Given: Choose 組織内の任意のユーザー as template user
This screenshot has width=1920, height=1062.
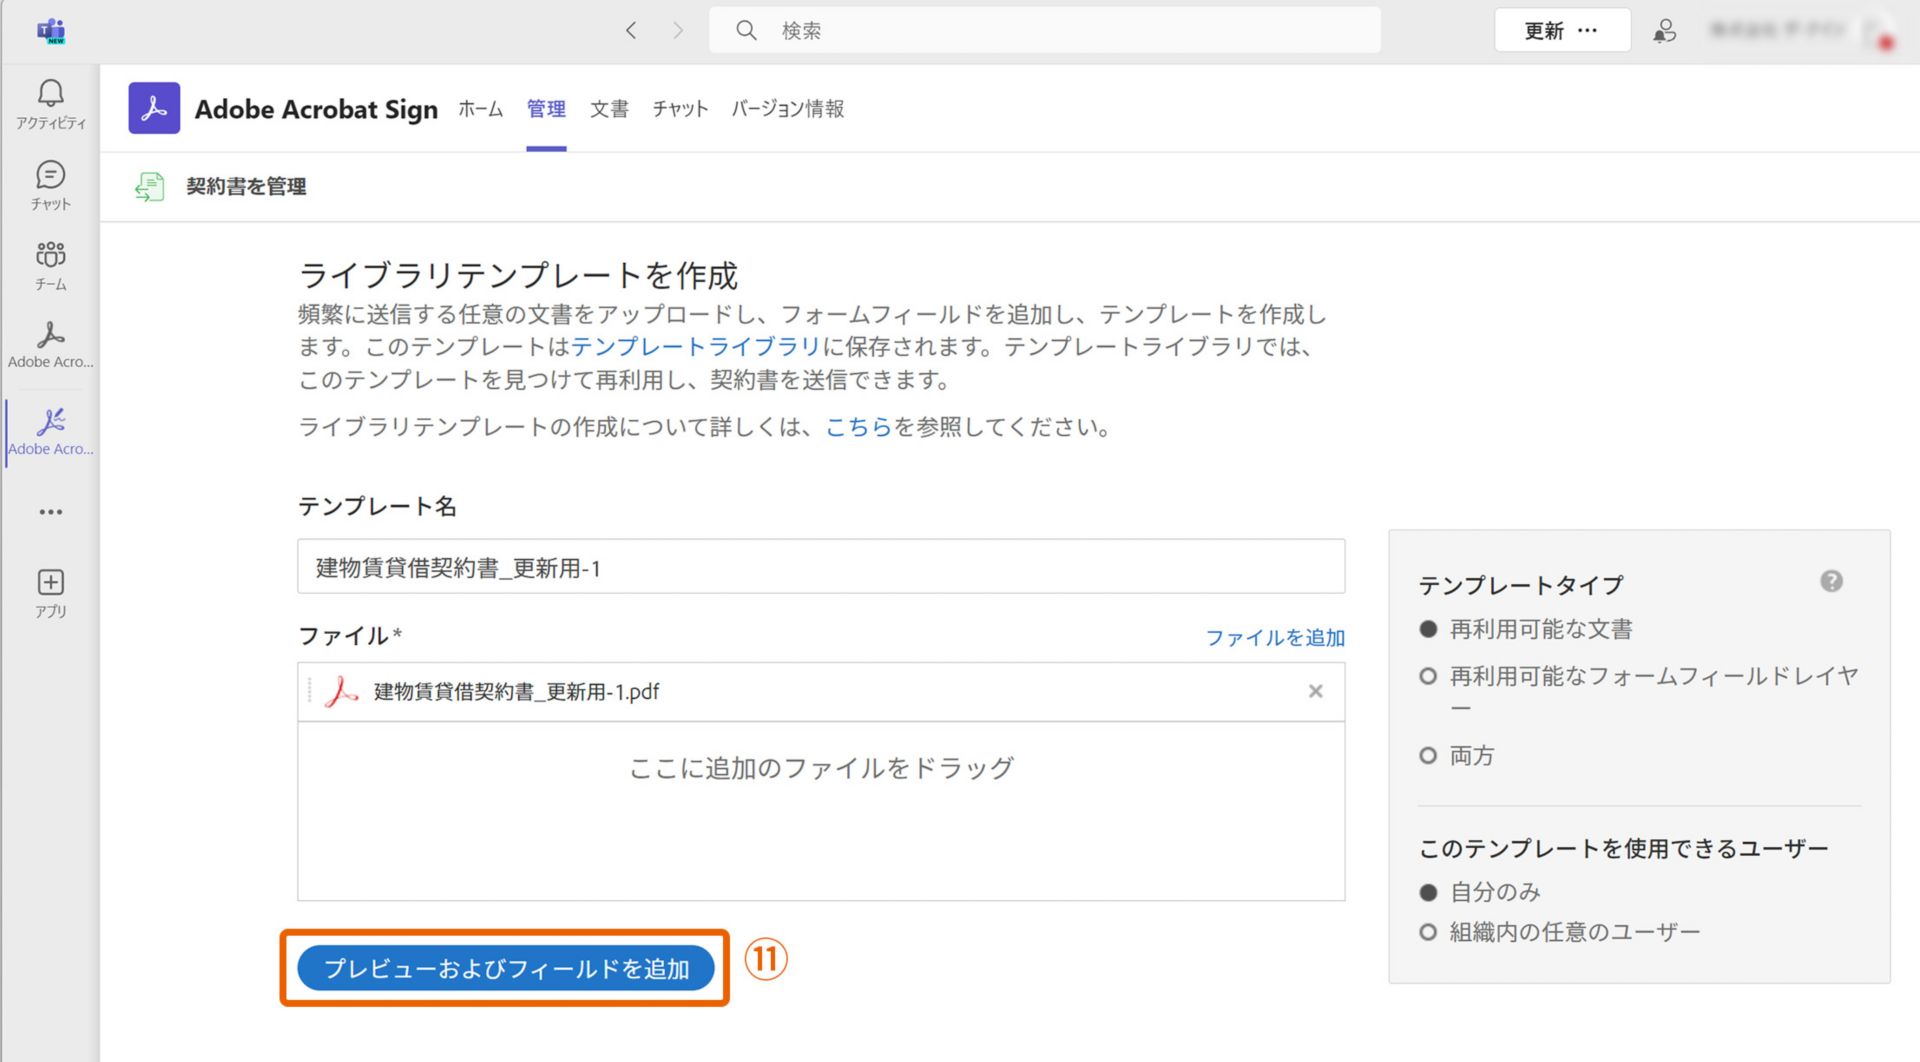Looking at the screenshot, I should [1428, 932].
